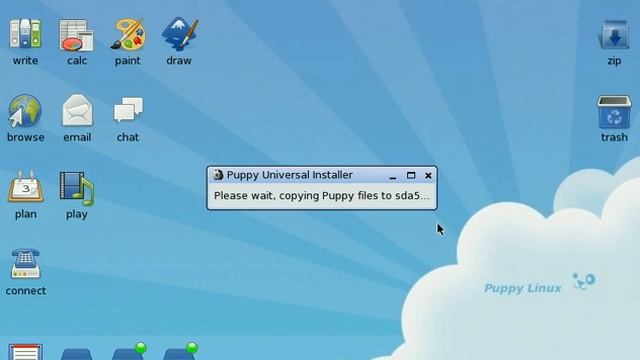Close the Puppy Universal Installer window

[428, 176]
